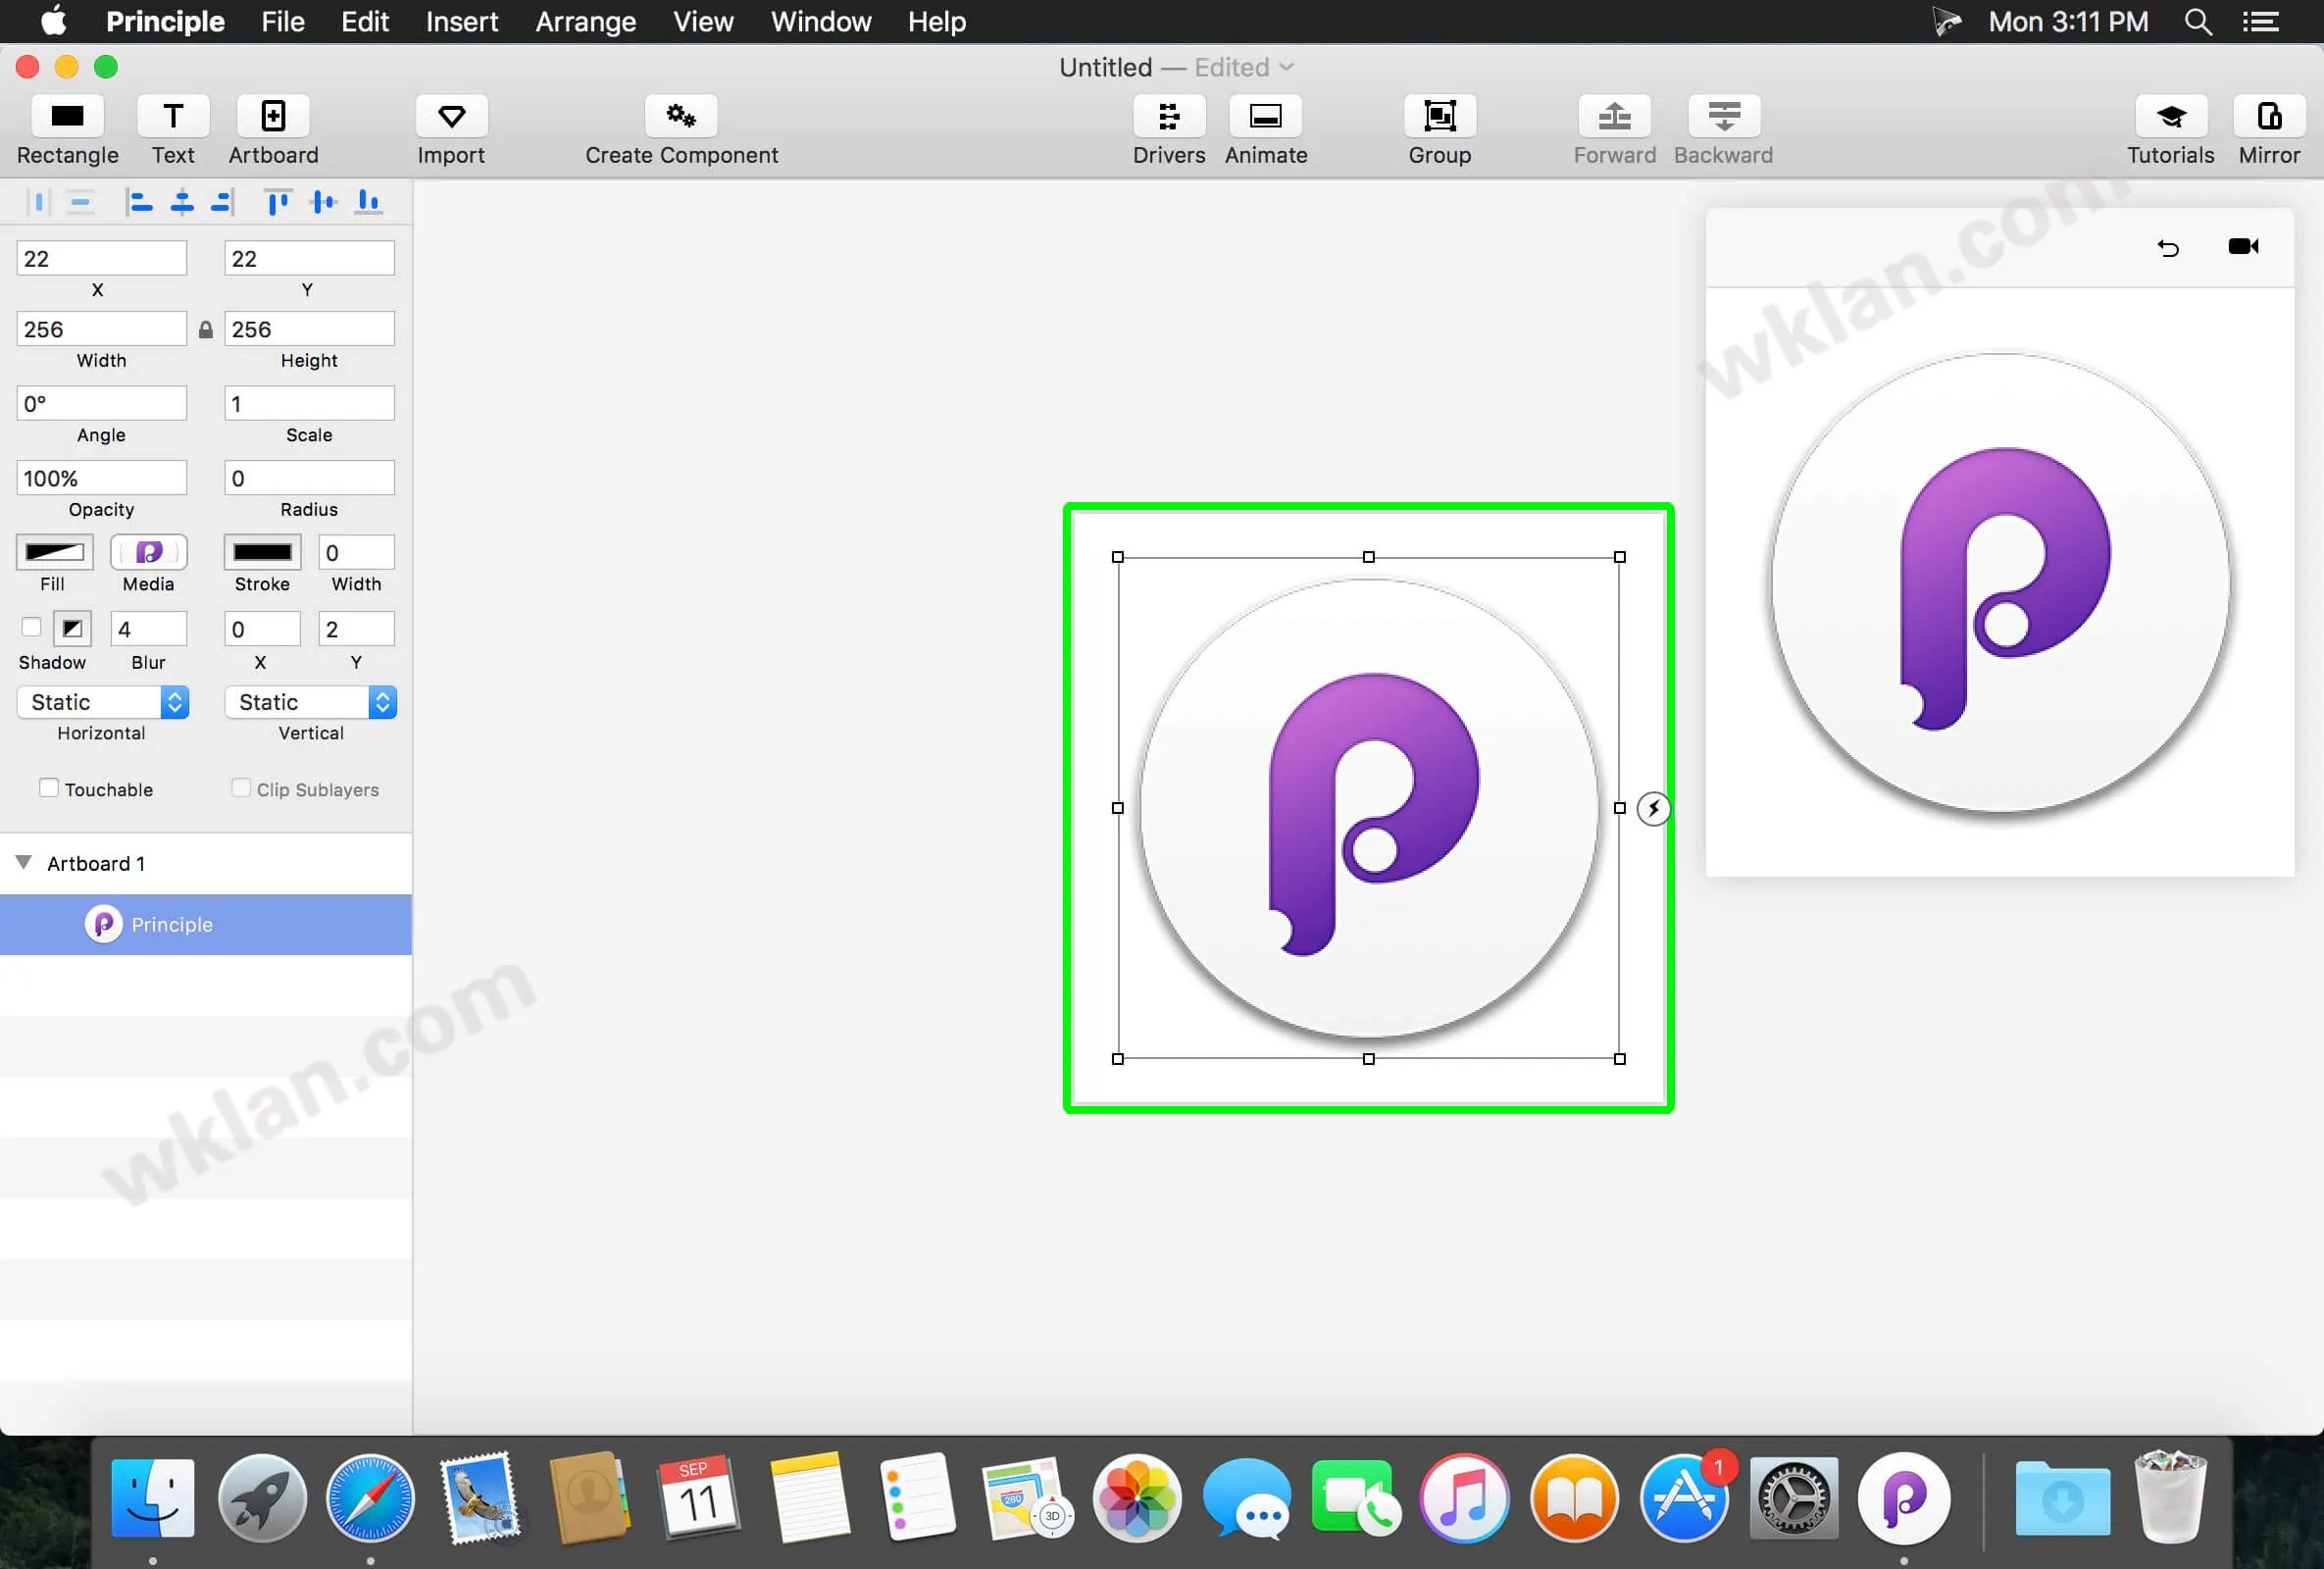Open the Vertical Static dropdown
This screenshot has width=2324, height=1569.
tap(310, 702)
